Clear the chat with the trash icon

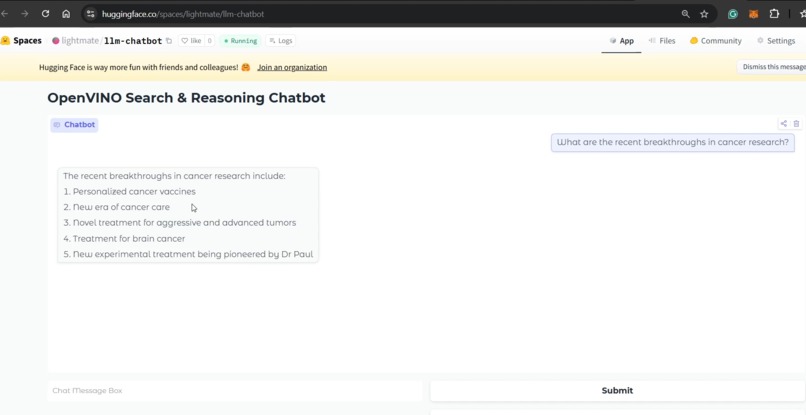coord(796,123)
